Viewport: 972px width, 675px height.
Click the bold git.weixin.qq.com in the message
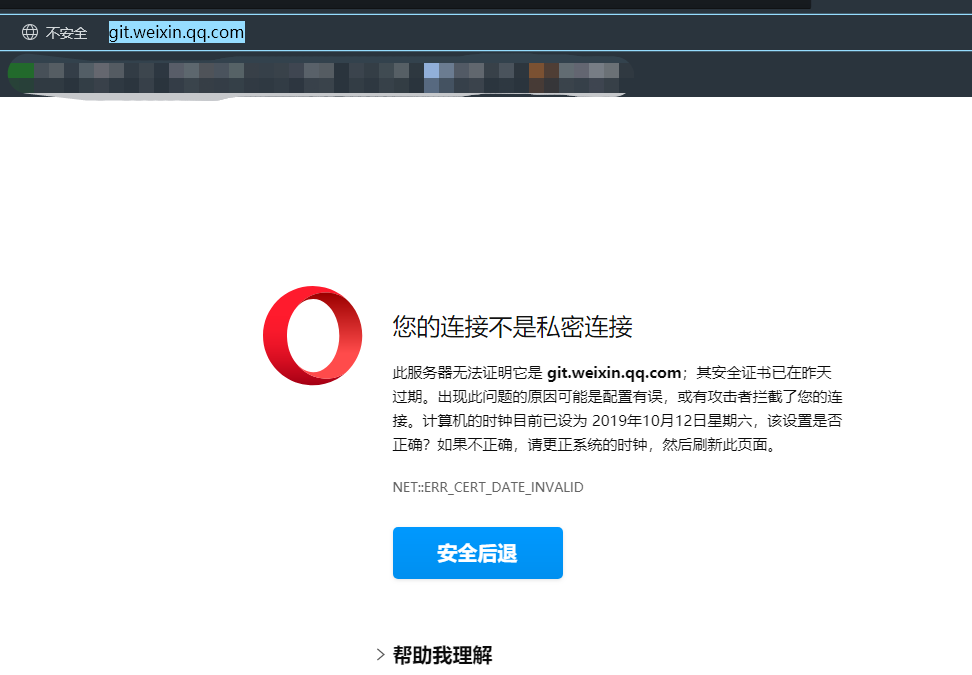pos(614,373)
